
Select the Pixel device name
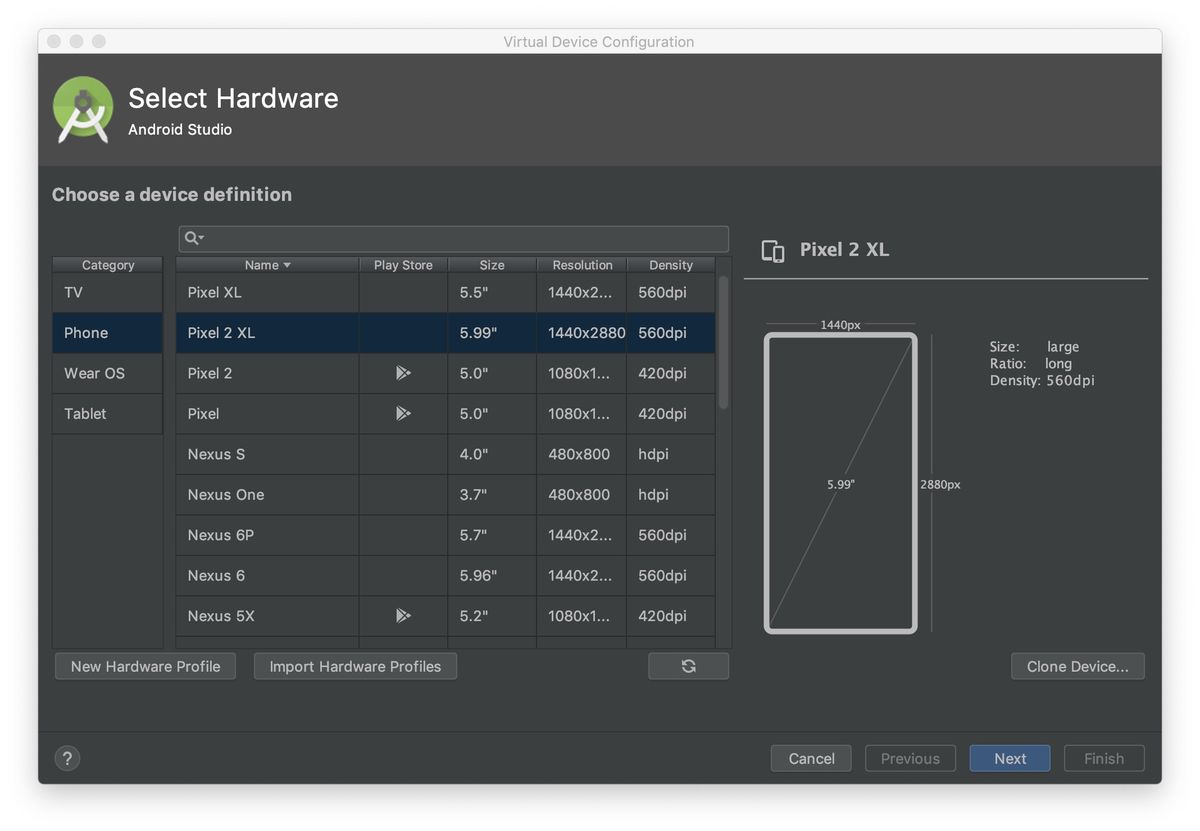click(203, 413)
